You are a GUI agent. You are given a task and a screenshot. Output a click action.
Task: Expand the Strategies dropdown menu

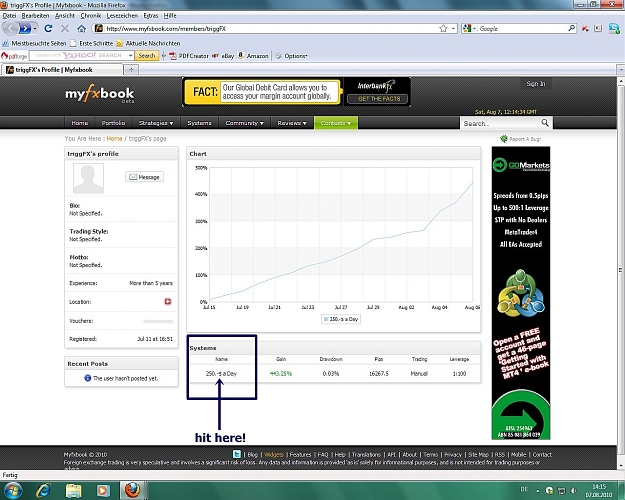pos(156,123)
